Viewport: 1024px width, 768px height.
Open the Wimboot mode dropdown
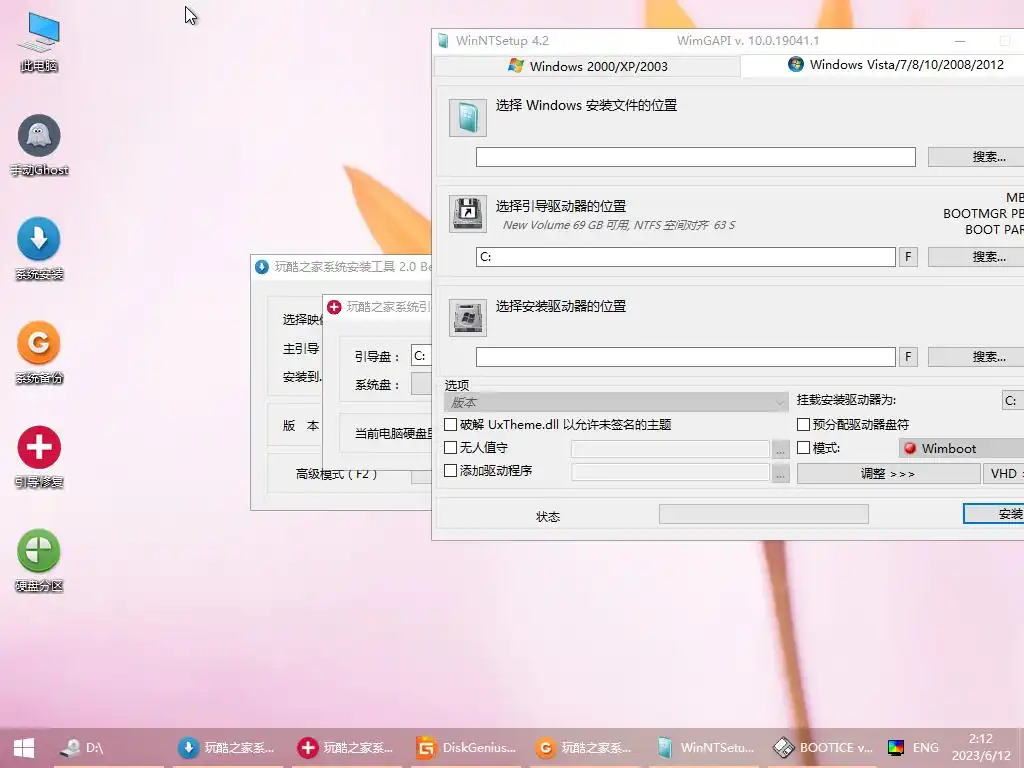[961, 448]
